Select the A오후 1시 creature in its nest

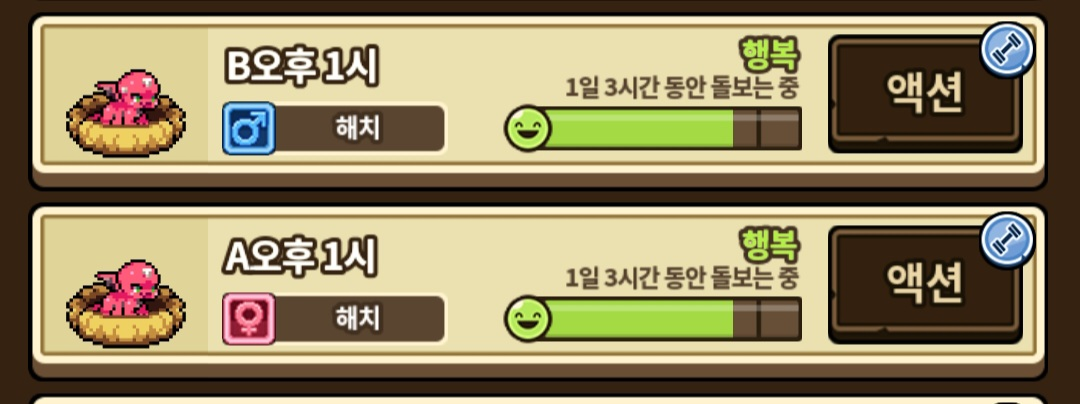point(126,303)
